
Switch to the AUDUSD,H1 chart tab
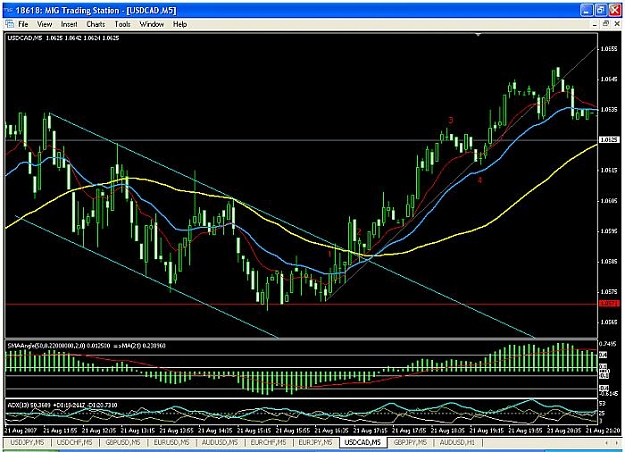pyautogui.click(x=458, y=442)
